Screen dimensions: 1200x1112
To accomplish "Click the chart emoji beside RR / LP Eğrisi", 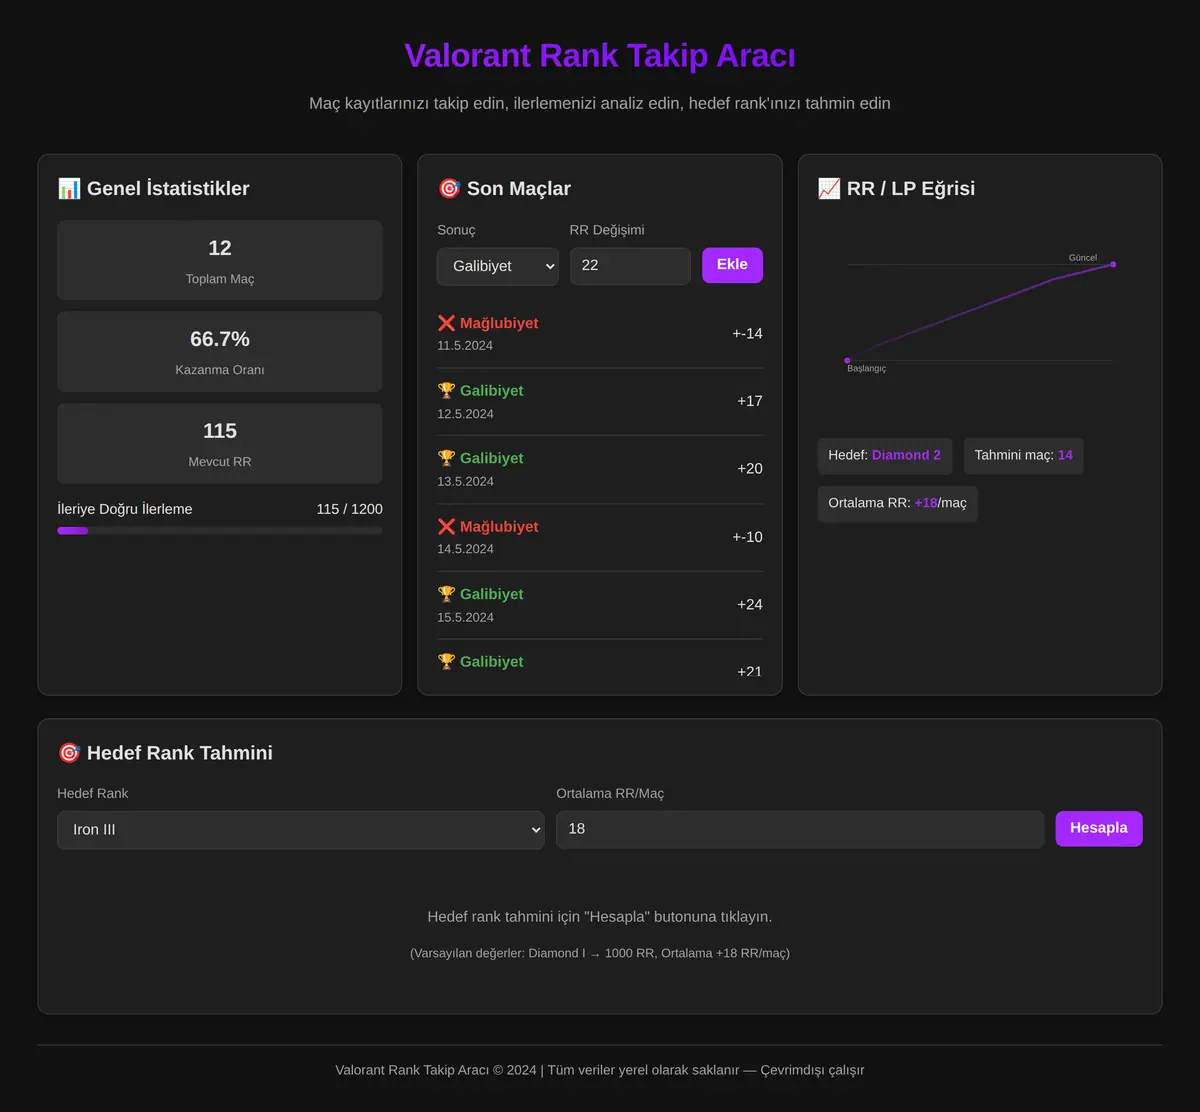I will coord(829,188).
